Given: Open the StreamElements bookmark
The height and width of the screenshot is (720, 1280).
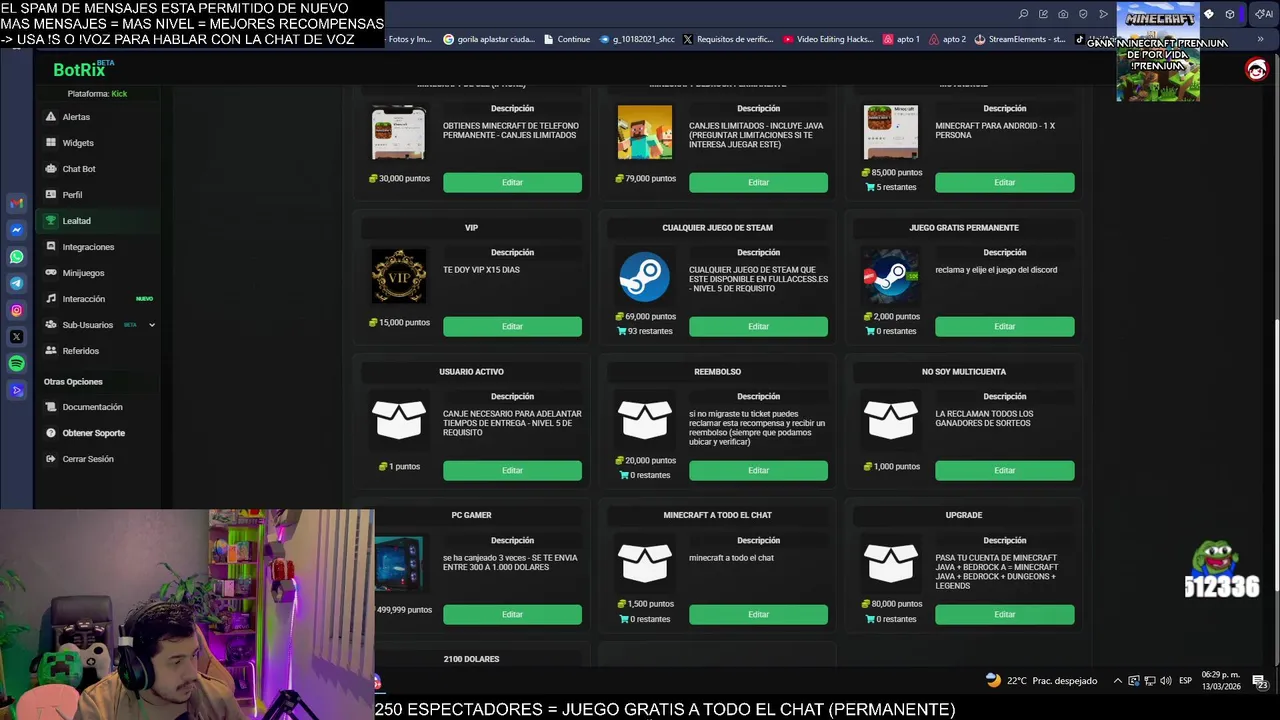Looking at the screenshot, I should [1020, 39].
